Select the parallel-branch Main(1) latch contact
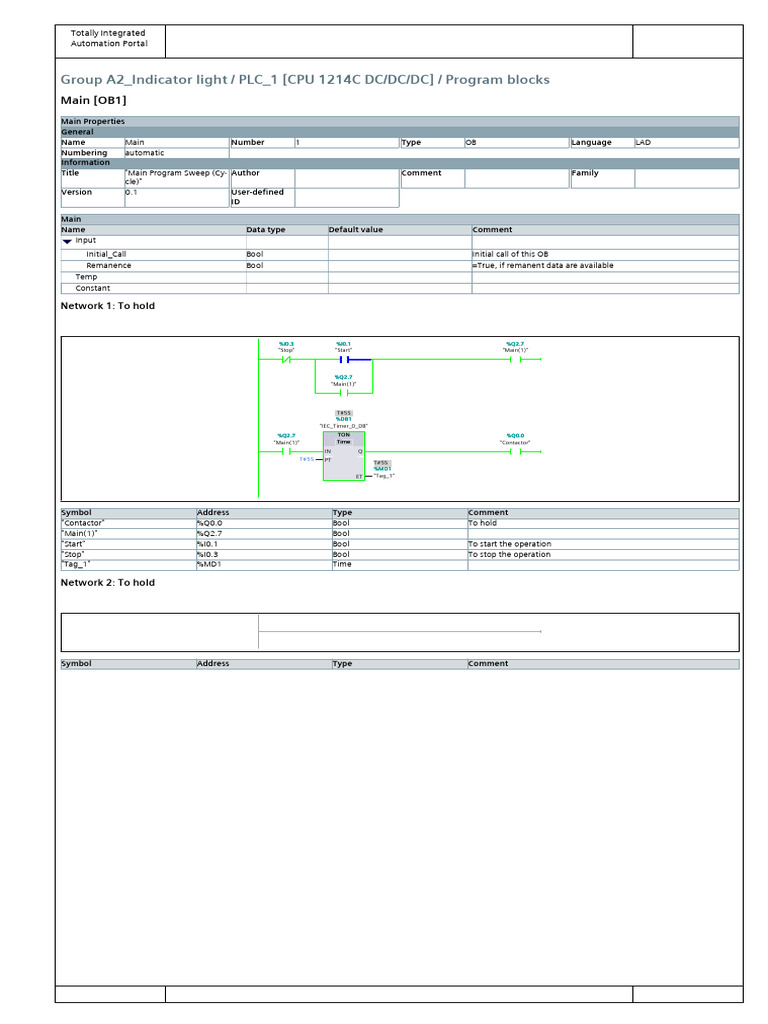768x1024 pixels. click(344, 393)
